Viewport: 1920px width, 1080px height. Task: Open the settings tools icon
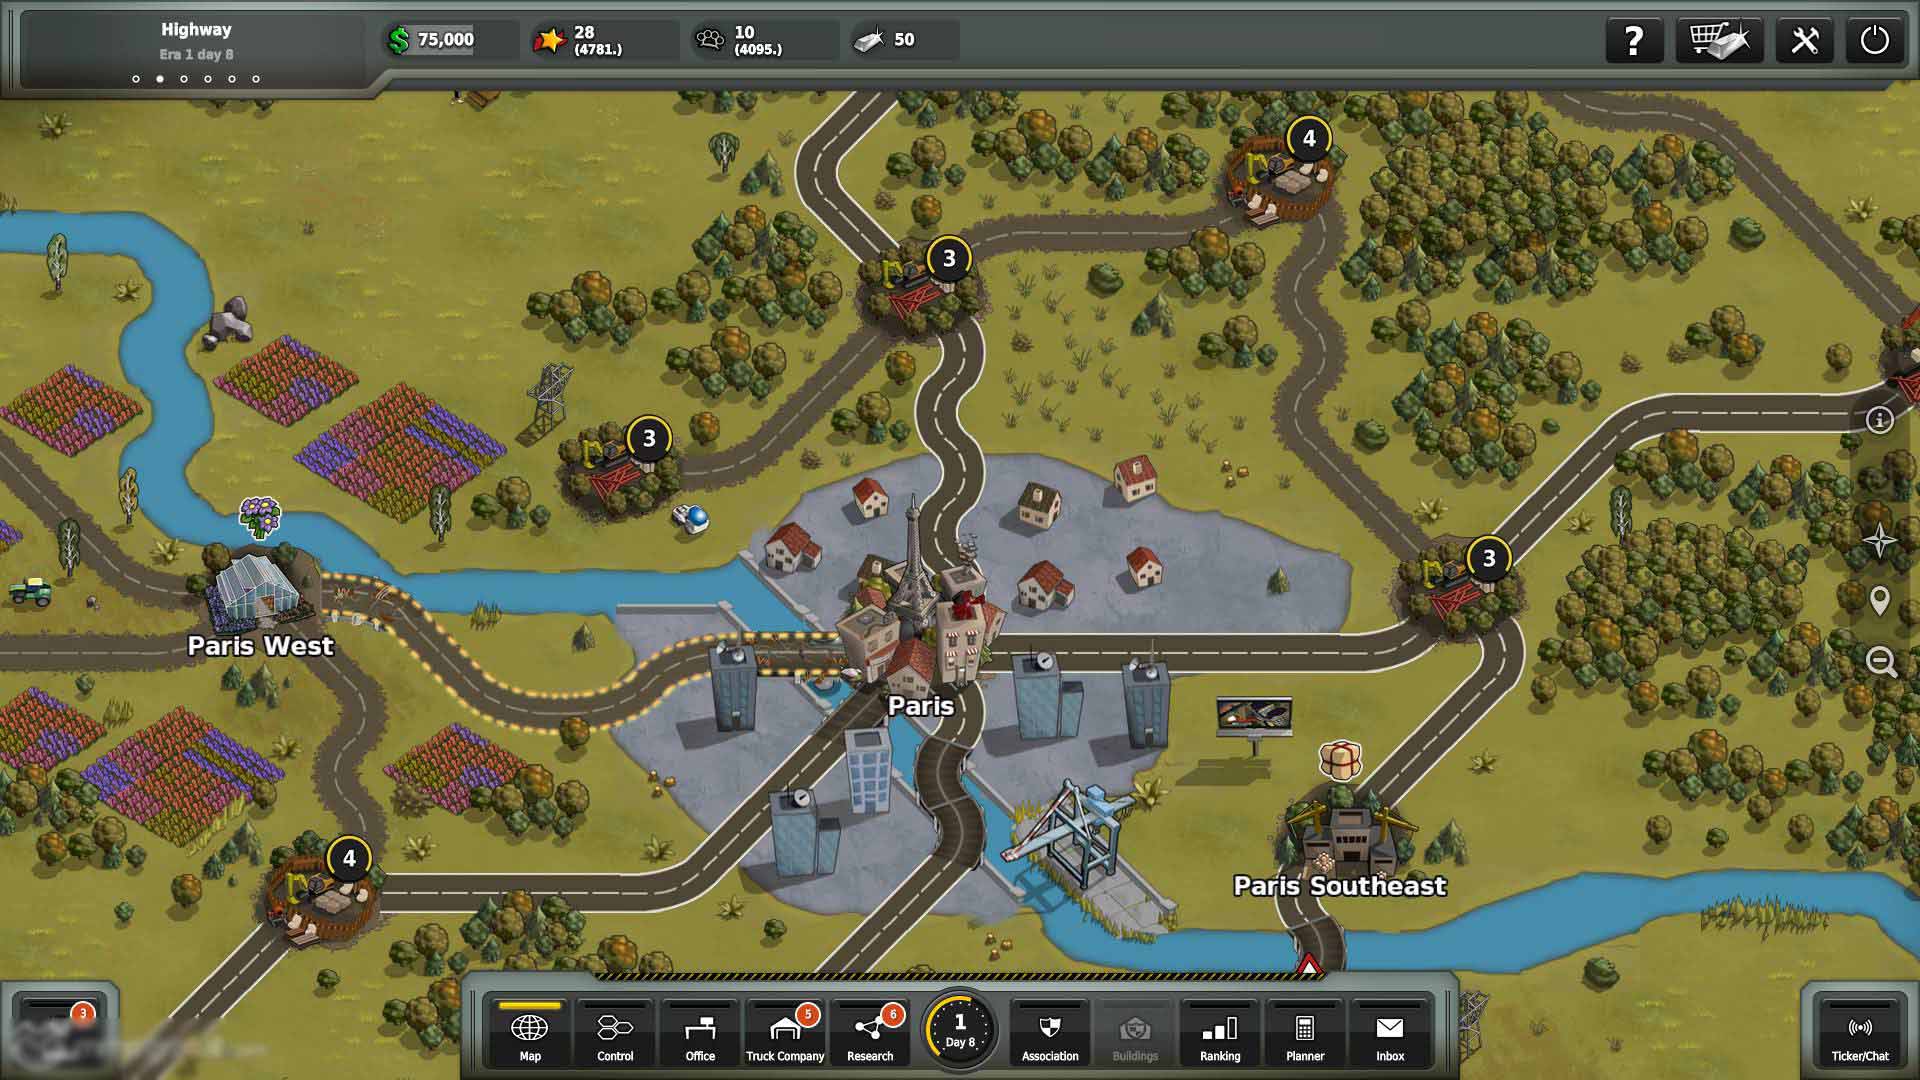click(x=1804, y=41)
